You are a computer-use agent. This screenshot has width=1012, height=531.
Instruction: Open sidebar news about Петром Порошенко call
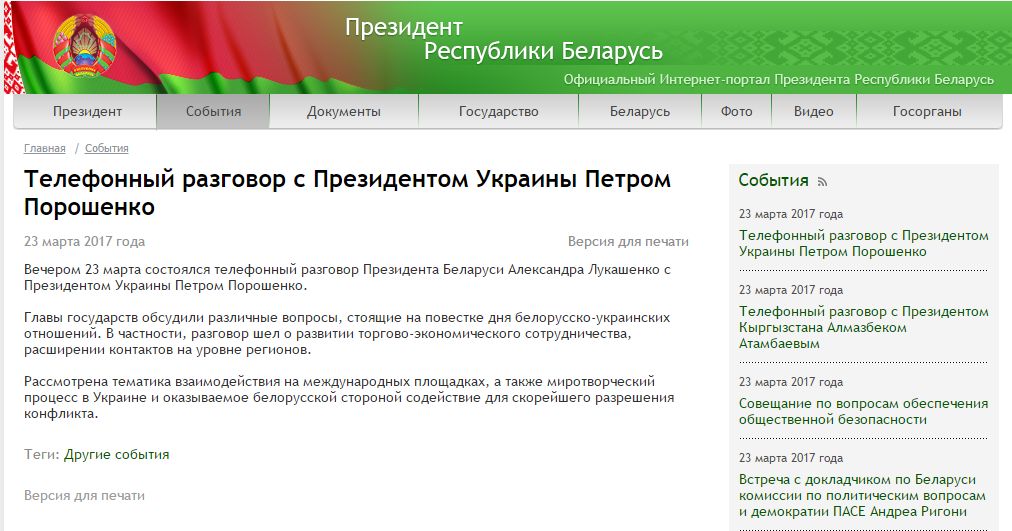pyautogui.click(x=862, y=244)
